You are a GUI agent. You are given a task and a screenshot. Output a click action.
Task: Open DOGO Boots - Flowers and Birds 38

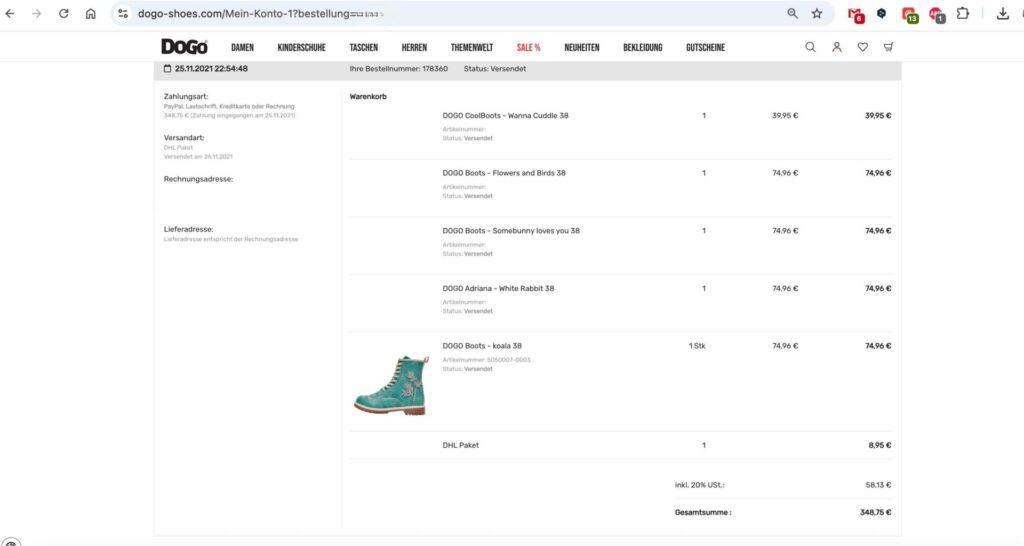[x=504, y=173]
